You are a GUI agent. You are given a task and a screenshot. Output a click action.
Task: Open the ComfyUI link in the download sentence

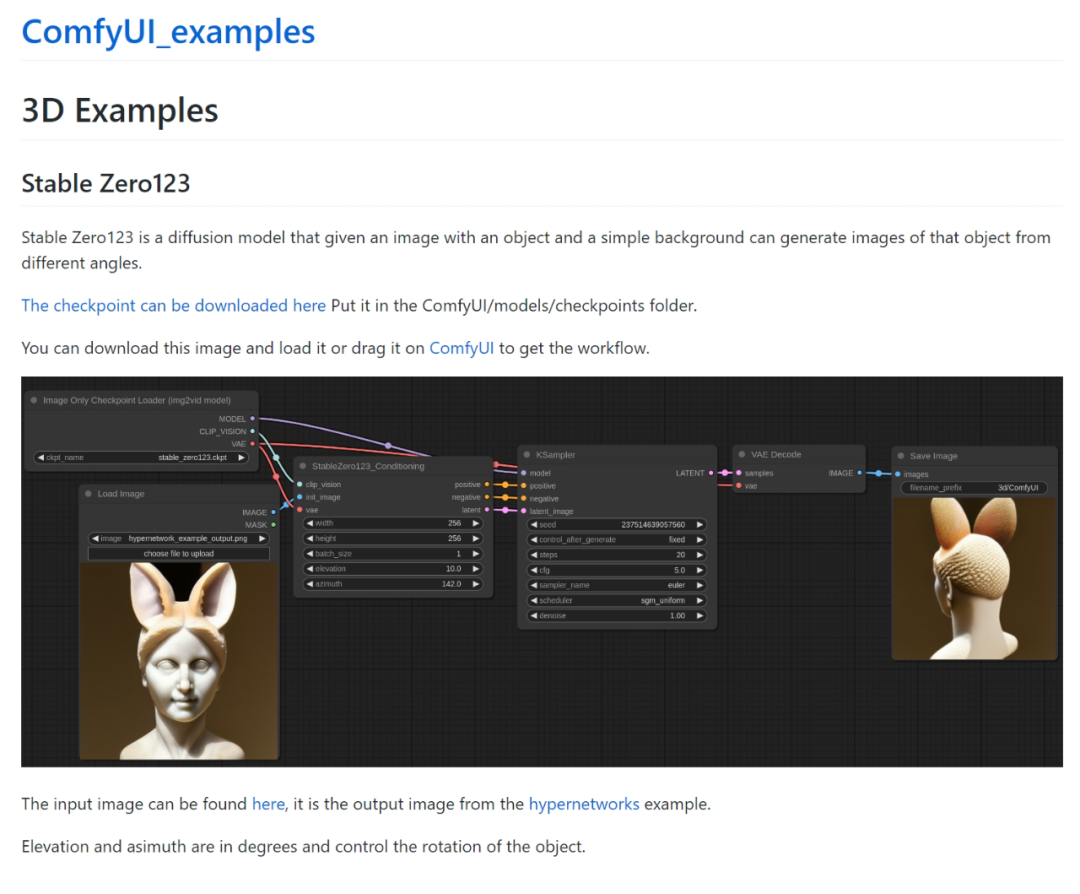coord(461,349)
